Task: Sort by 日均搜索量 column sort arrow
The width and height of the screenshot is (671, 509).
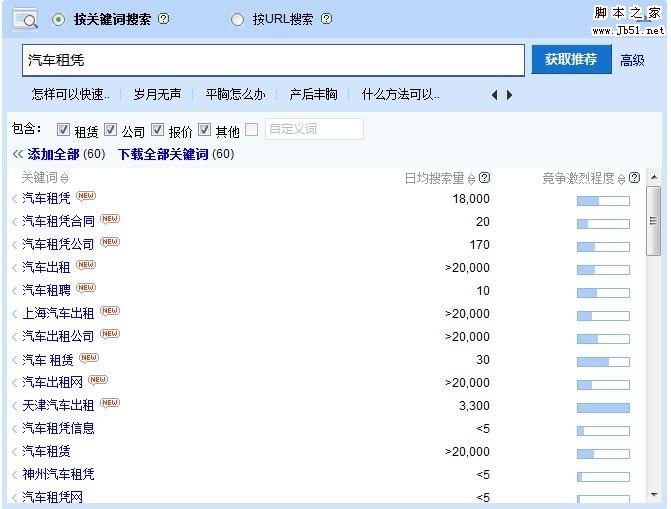Action: (471, 178)
